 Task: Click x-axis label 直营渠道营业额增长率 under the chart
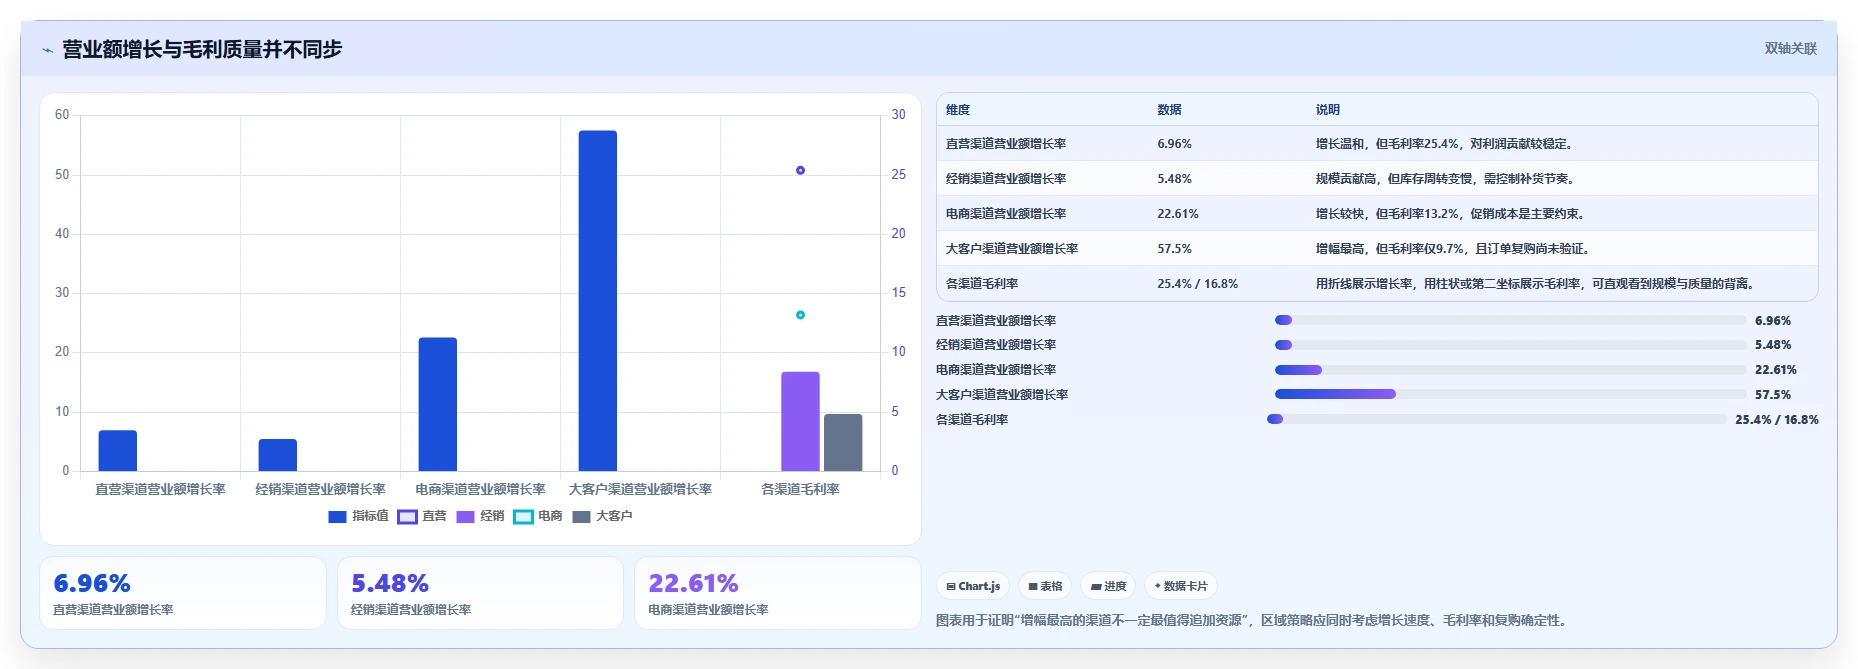(160, 490)
